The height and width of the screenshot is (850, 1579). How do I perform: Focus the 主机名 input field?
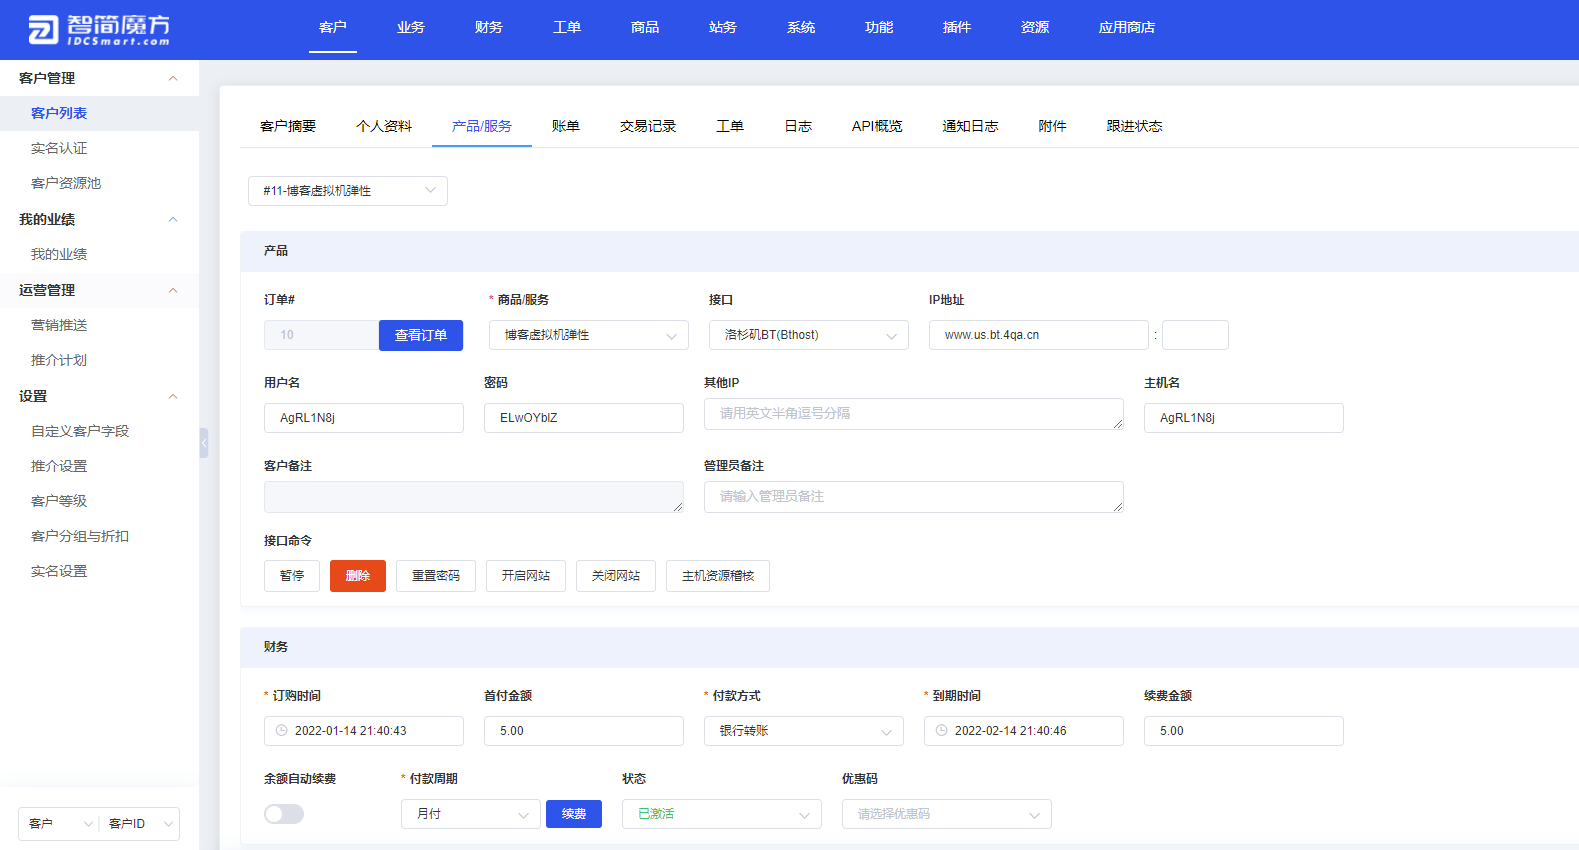1244,418
